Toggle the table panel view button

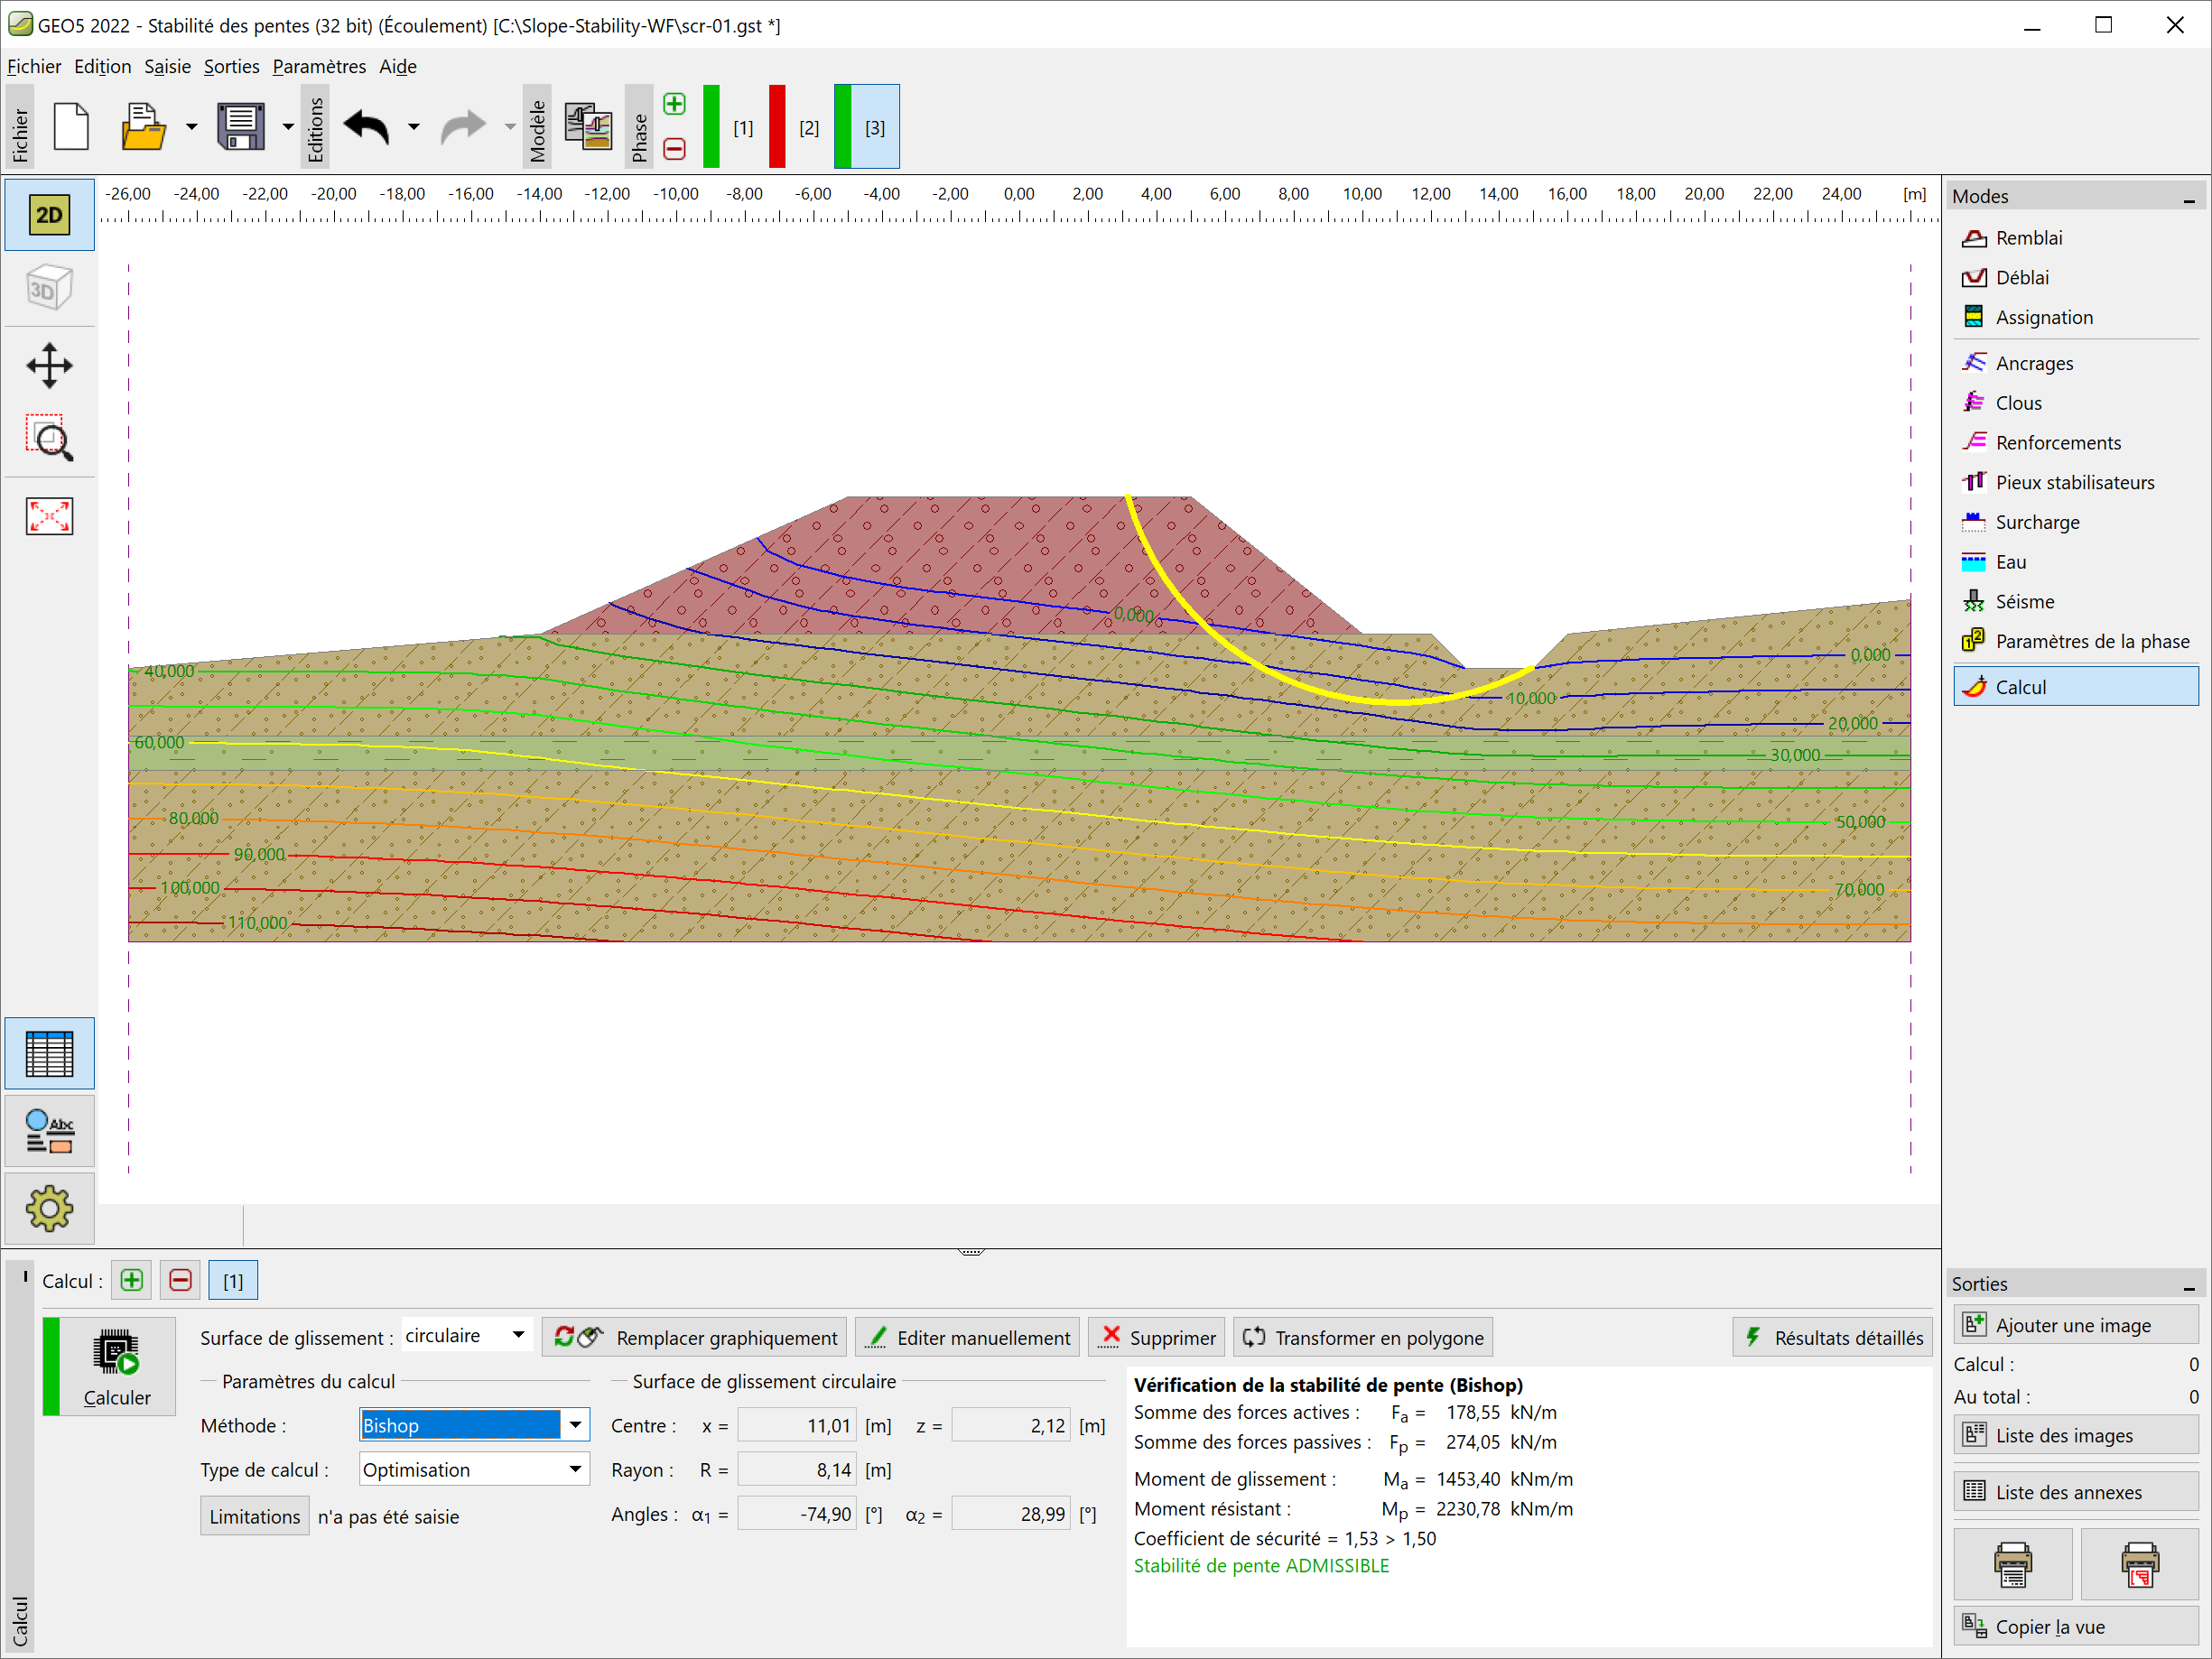[x=49, y=1053]
